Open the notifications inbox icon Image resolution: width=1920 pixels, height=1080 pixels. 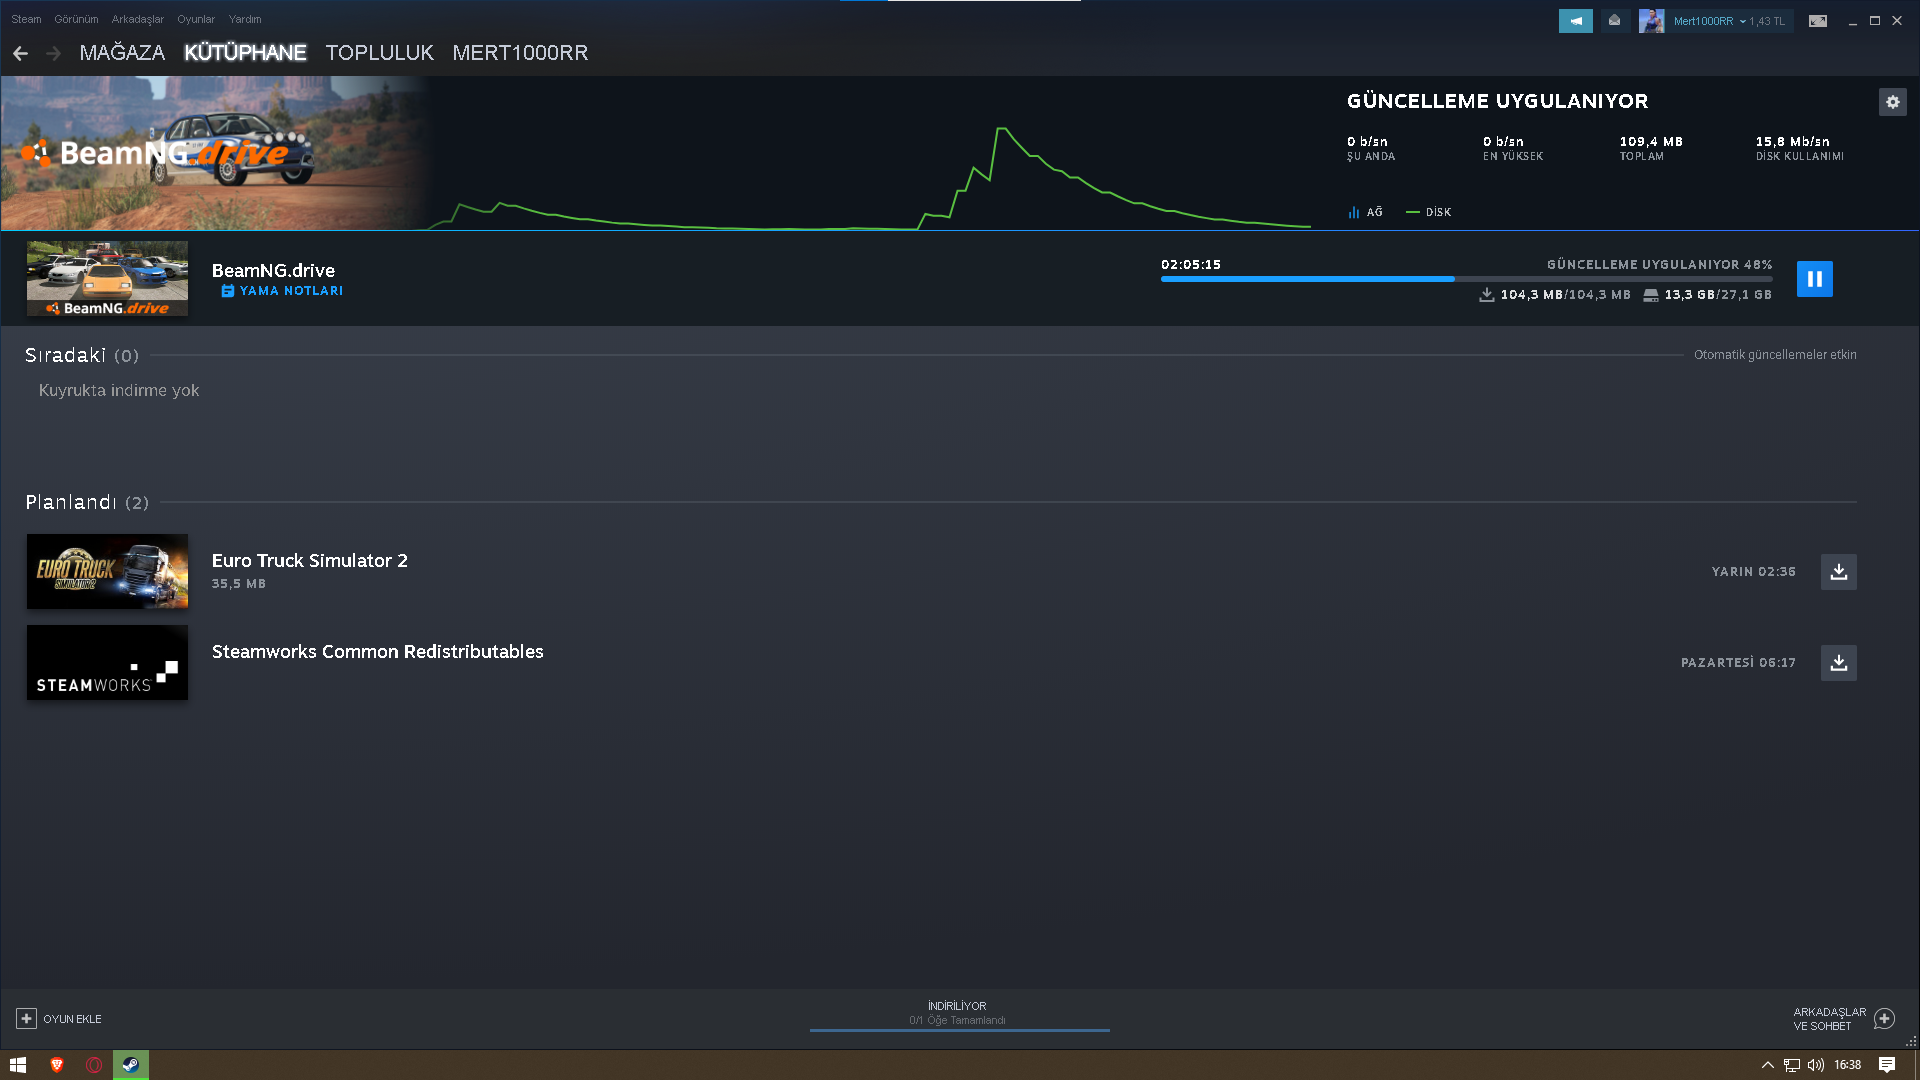(x=1614, y=21)
